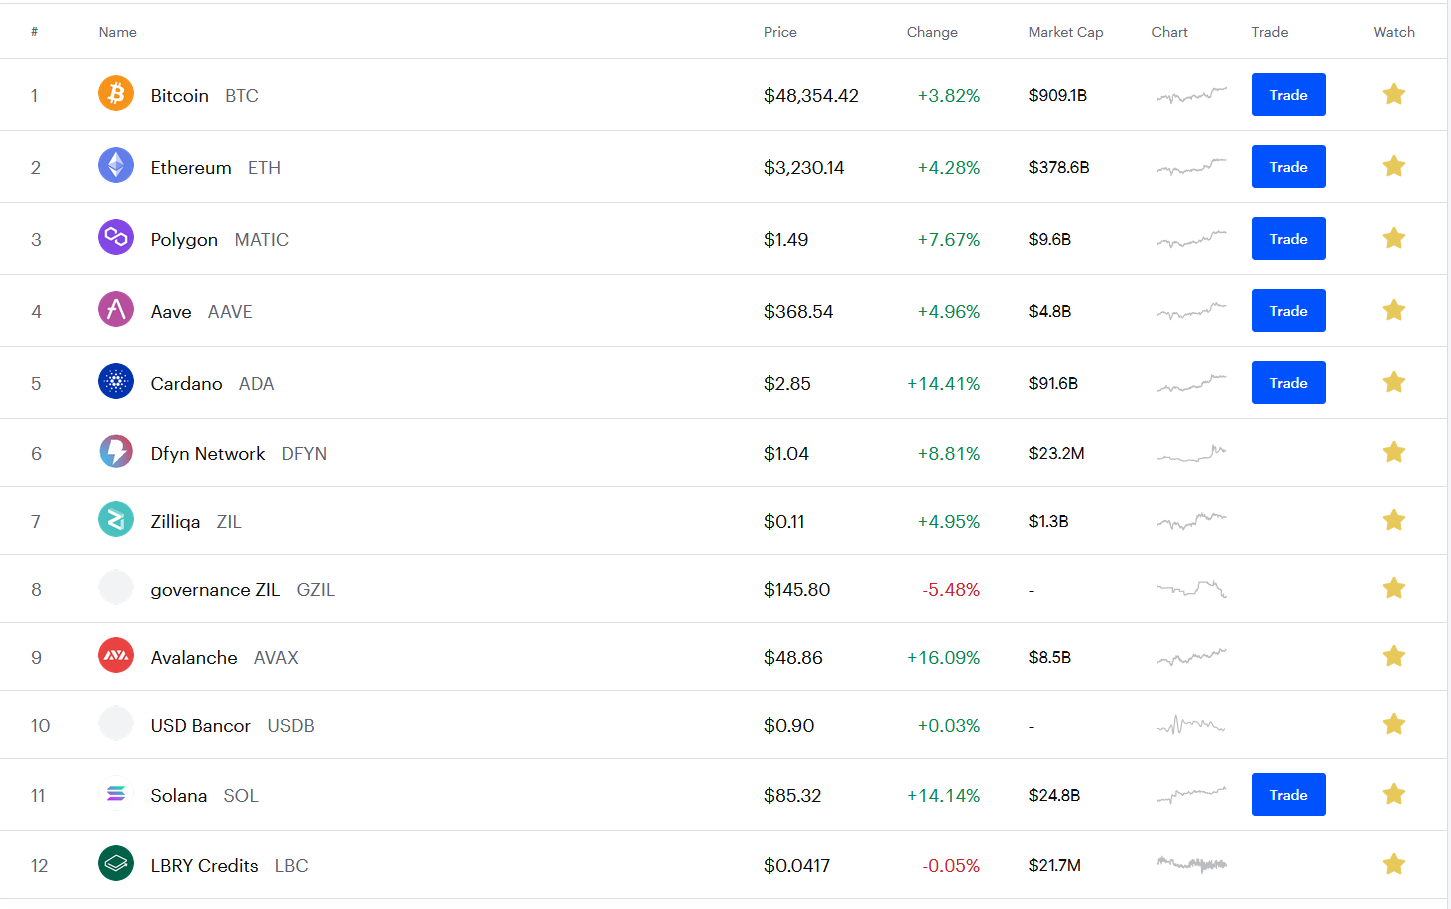Toggle the Dfyn Network watch star
The width and height of the screenshot is (1451, 909).
pyautogui.click(x=1394, y=452)
